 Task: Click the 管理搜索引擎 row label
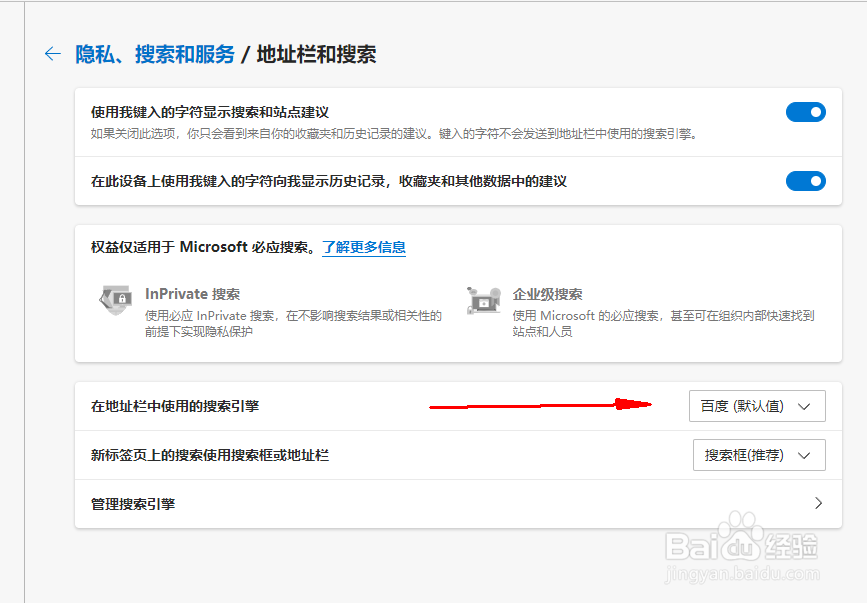(133, 504)
